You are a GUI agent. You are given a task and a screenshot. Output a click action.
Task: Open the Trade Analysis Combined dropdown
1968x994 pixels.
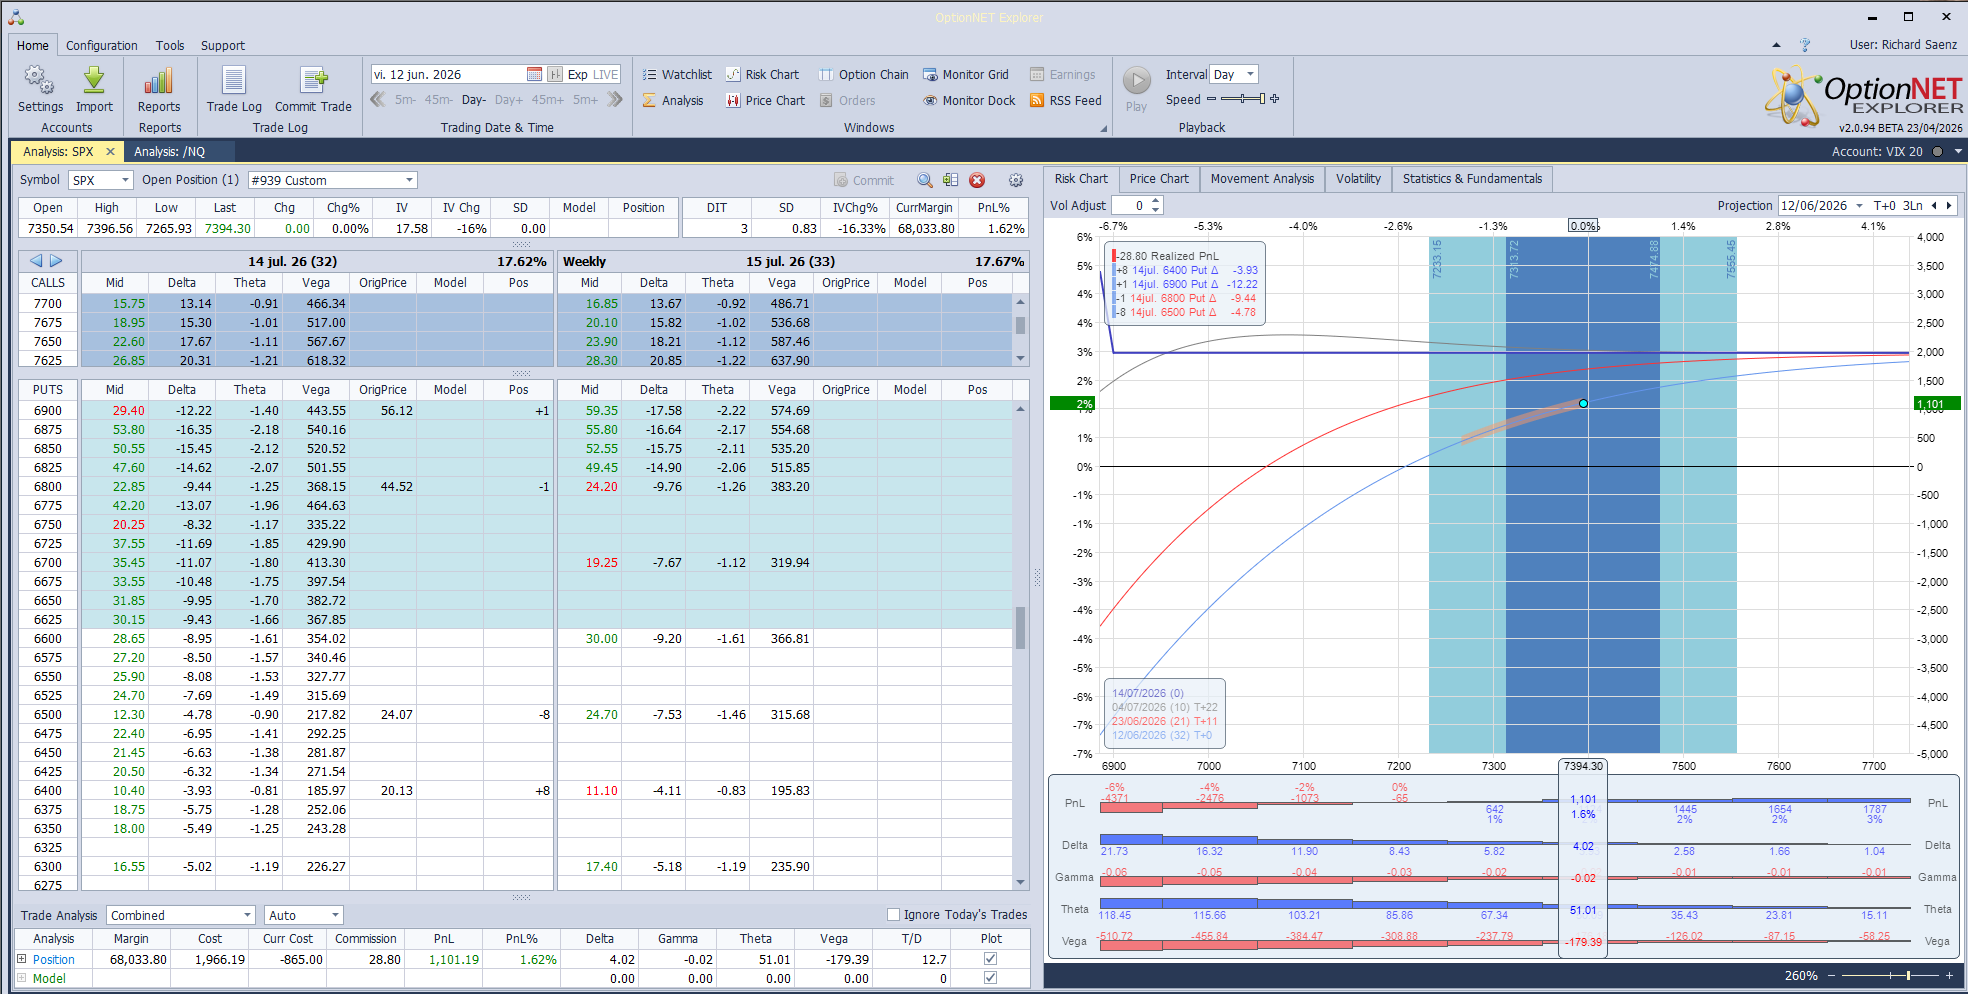247,915
